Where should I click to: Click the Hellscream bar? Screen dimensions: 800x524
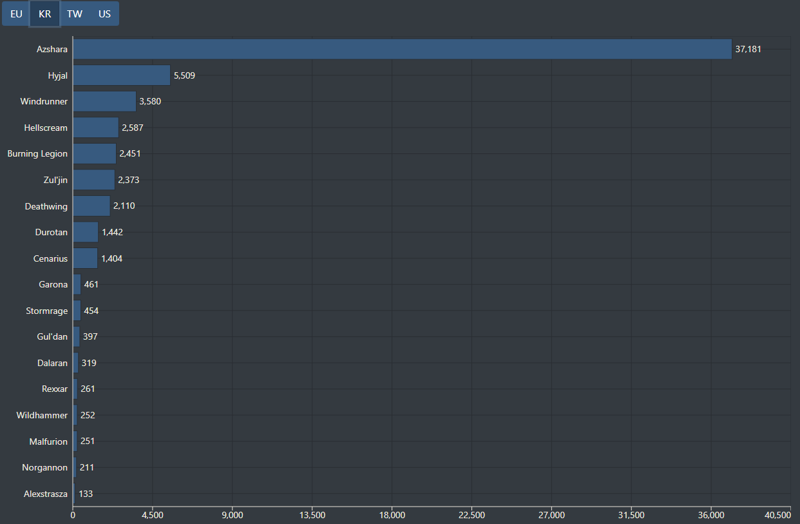pyautogui.click(x=95, y=127)
